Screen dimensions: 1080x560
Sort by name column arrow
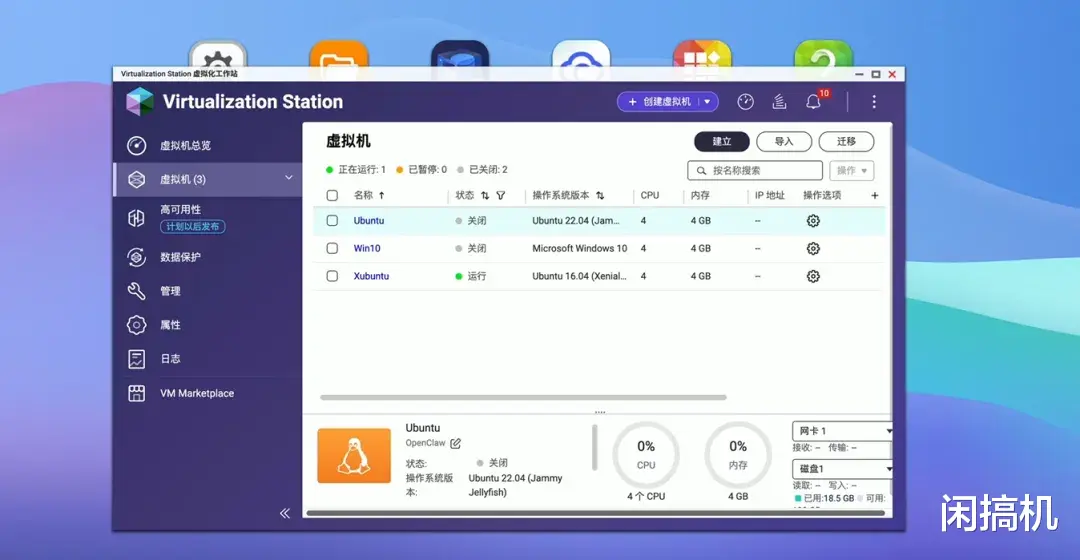point(382,196)
